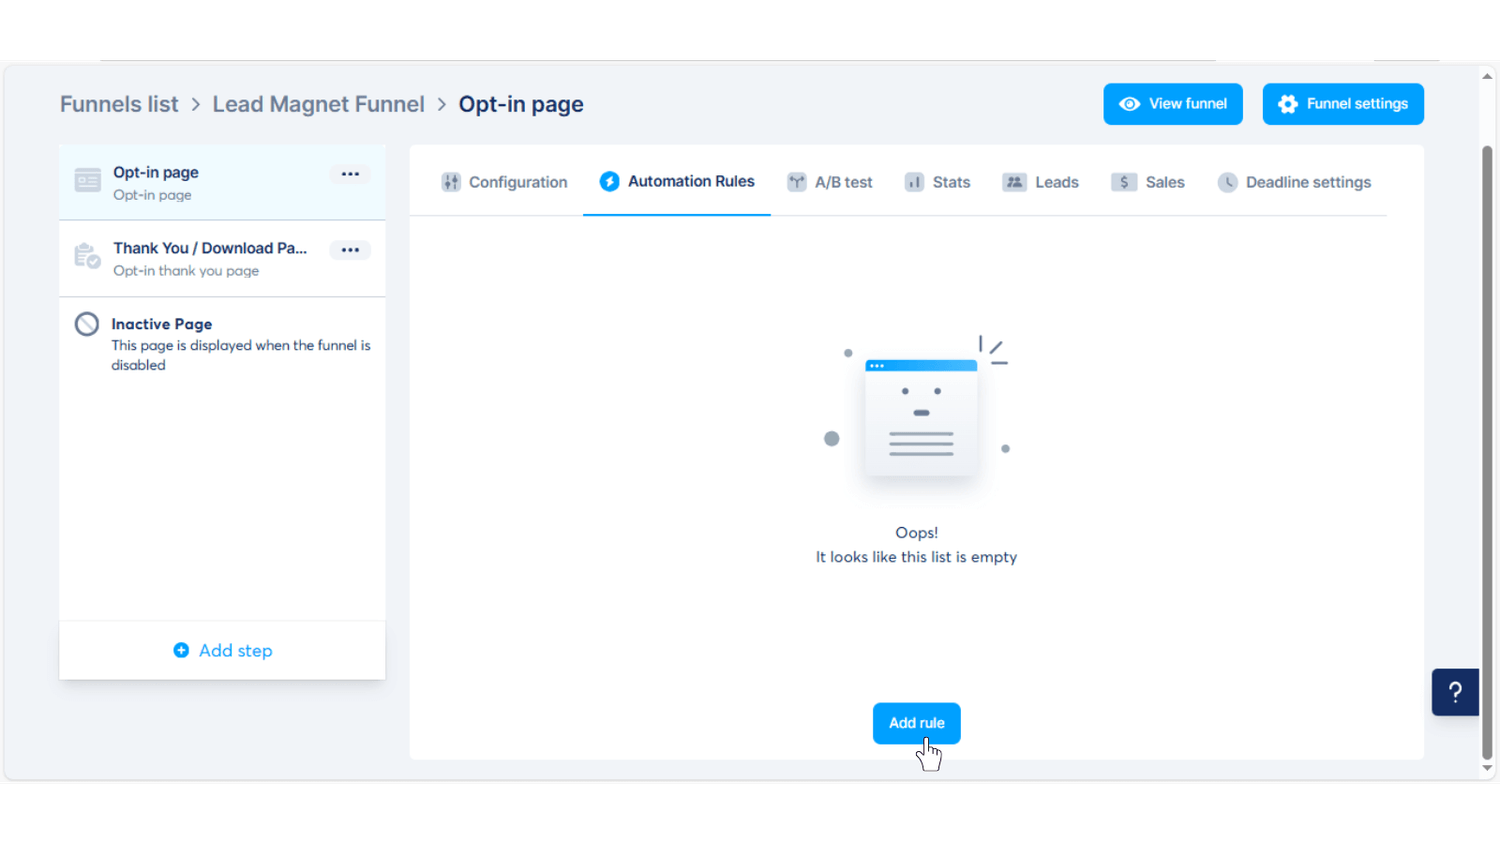
Task: Click the A/B test split icon
Action: click(x=797, y=182)
